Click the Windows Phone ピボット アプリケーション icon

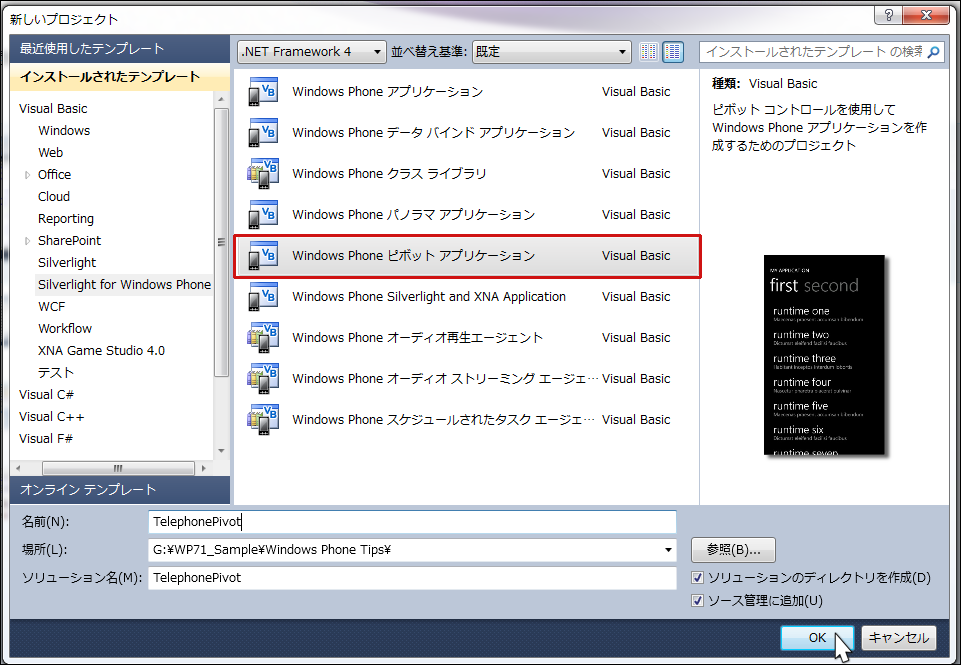pos(263,256)
